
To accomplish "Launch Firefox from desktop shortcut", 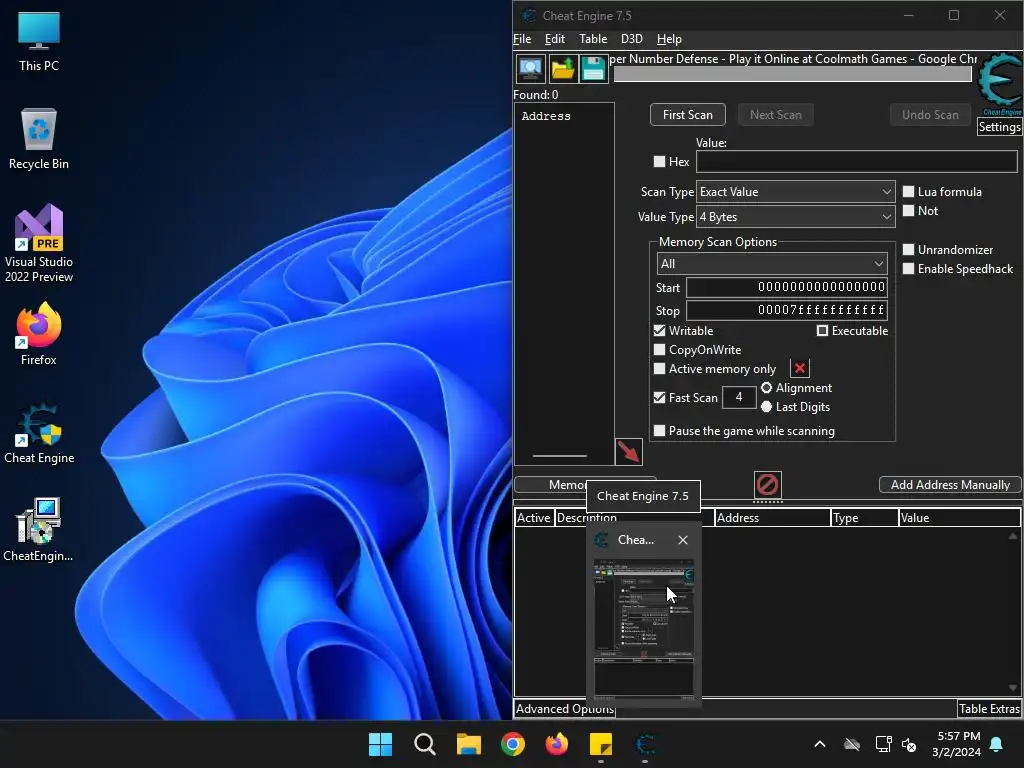I will 39,334.
